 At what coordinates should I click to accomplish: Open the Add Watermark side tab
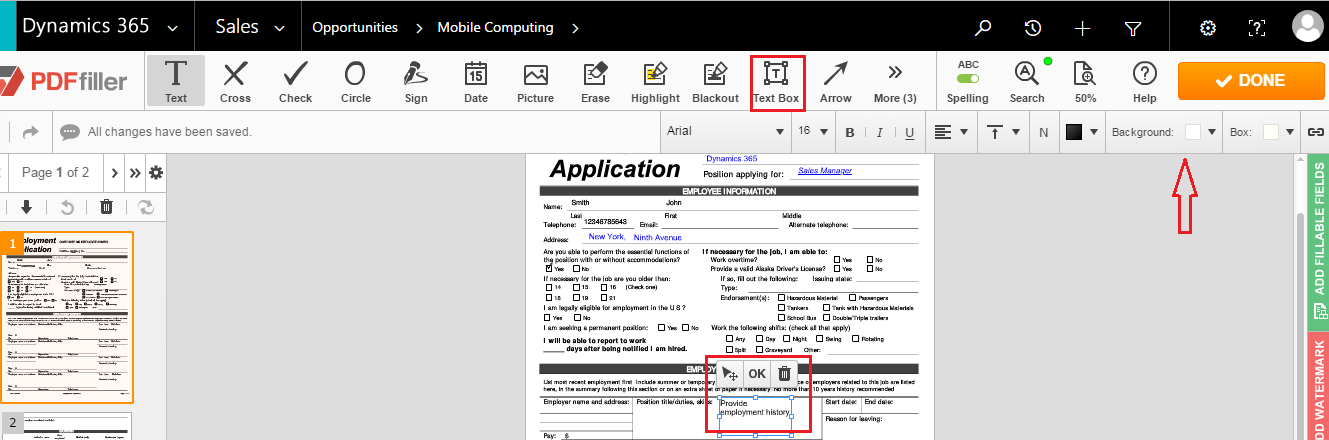[x=1317, y=387]
